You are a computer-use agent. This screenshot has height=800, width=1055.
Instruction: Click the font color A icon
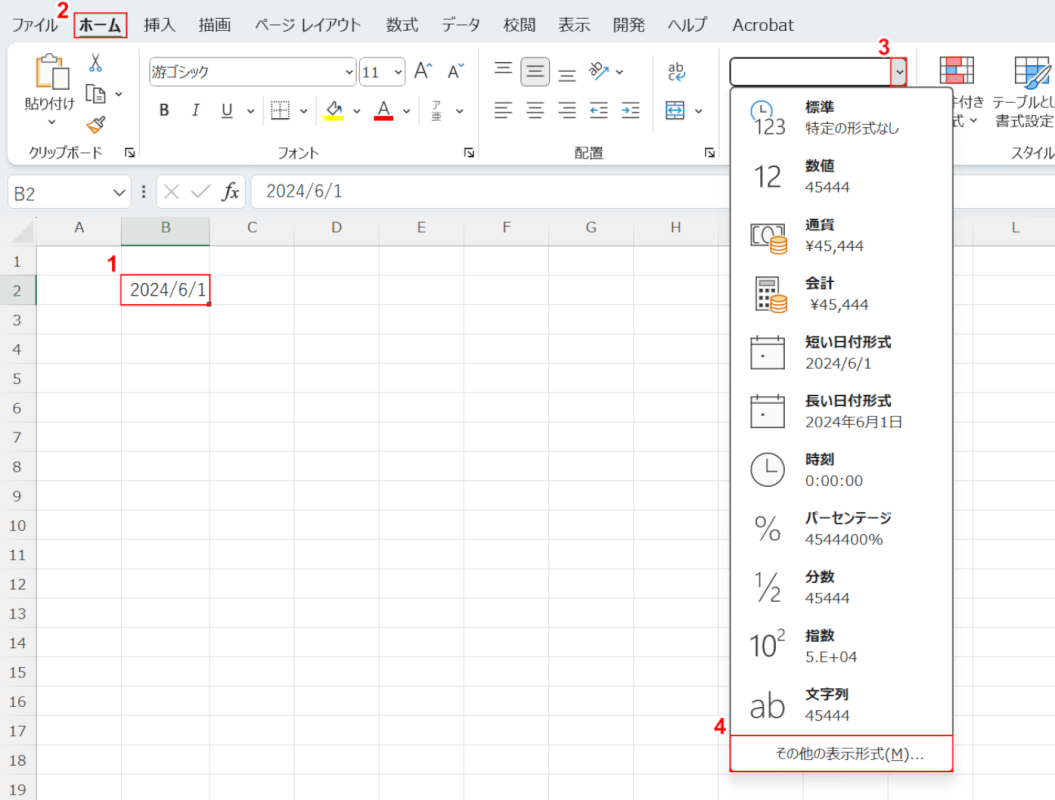click(x=384, y=108)
